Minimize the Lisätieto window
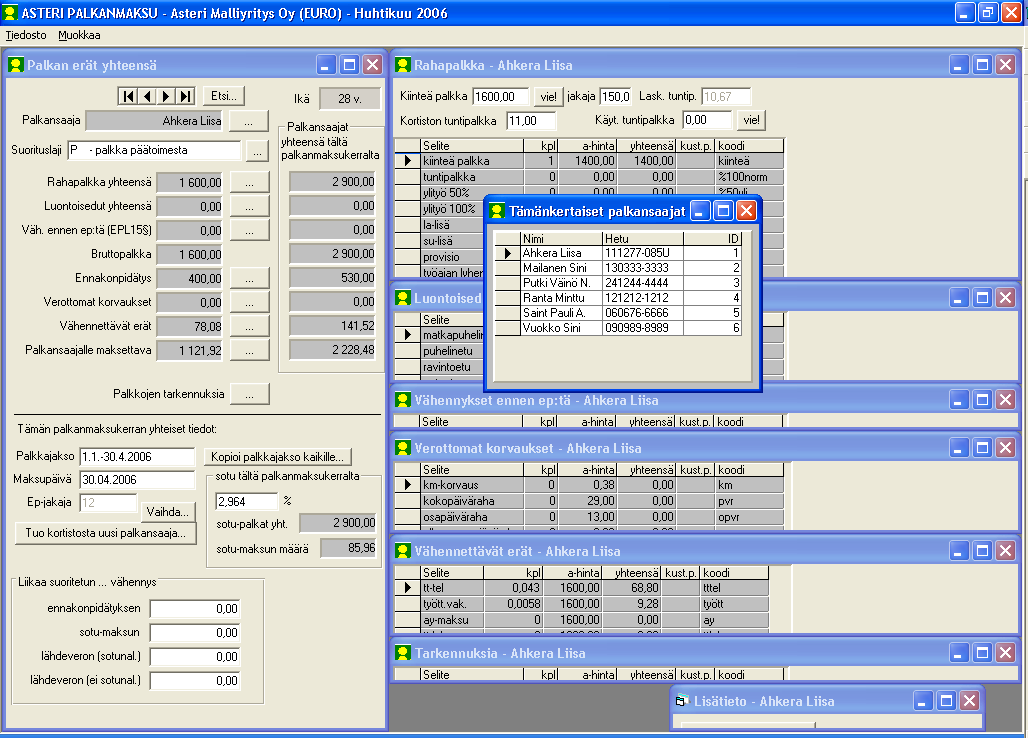1028x738 pixels. pos(922,701)
